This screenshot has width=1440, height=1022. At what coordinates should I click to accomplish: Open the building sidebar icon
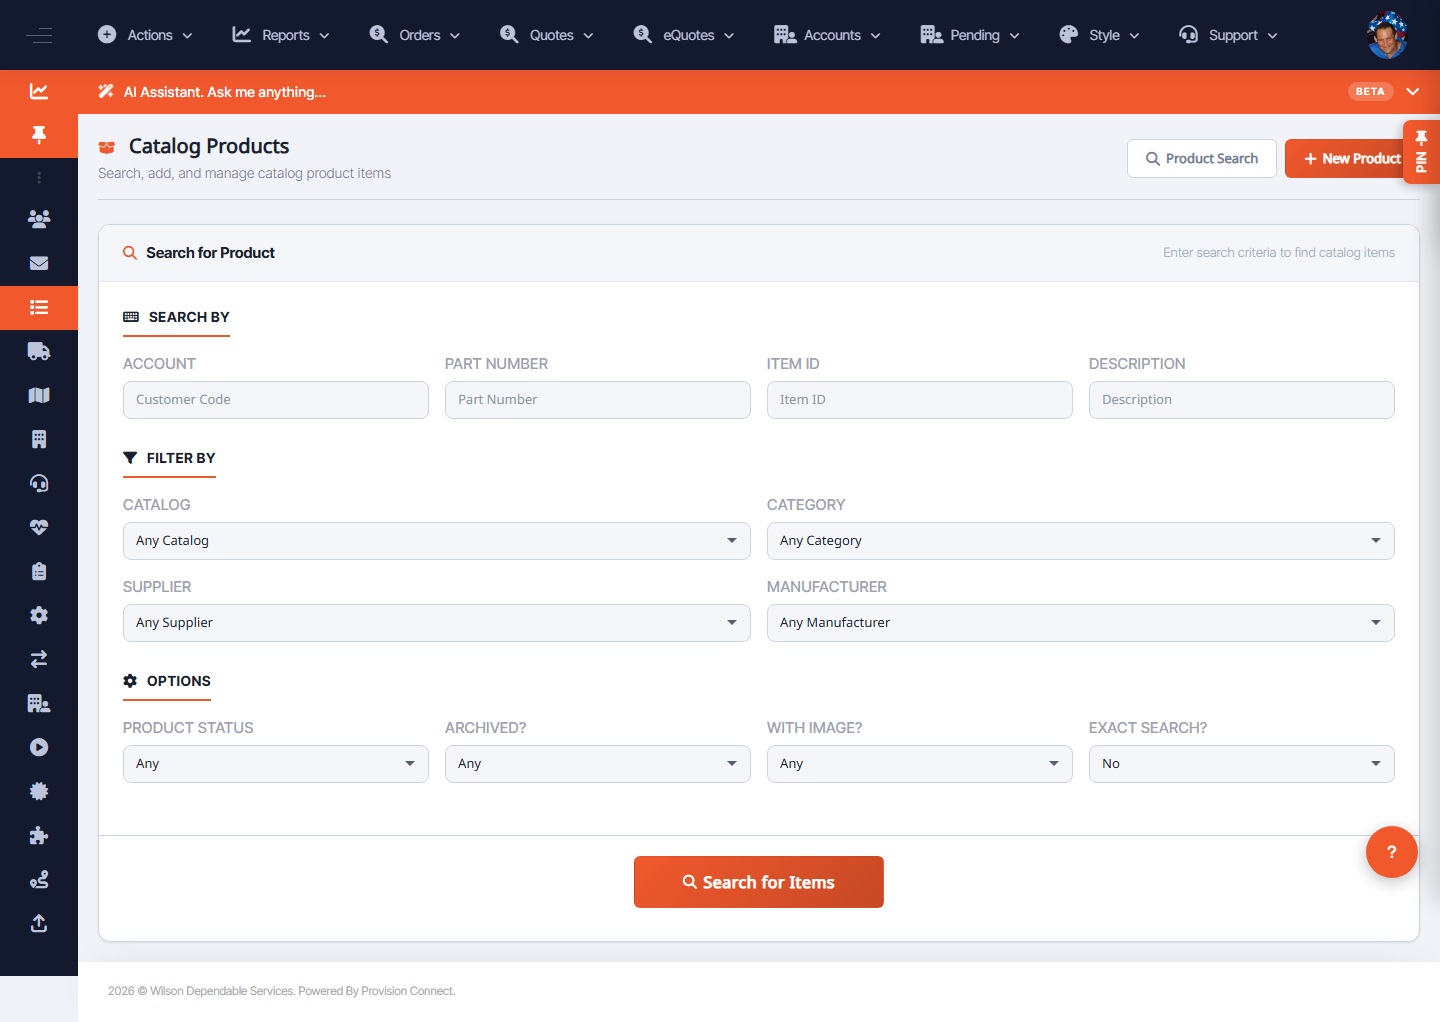(x=39, y=439)
